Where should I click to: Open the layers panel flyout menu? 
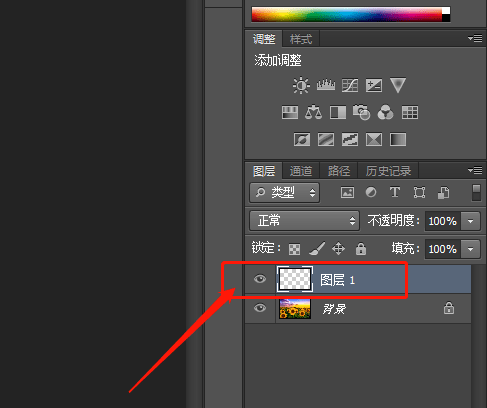pos(475,170)
